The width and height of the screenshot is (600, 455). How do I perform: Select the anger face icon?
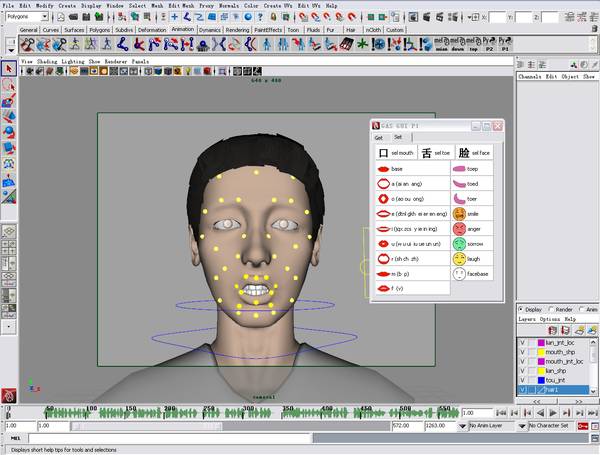(x=459, y=229)
